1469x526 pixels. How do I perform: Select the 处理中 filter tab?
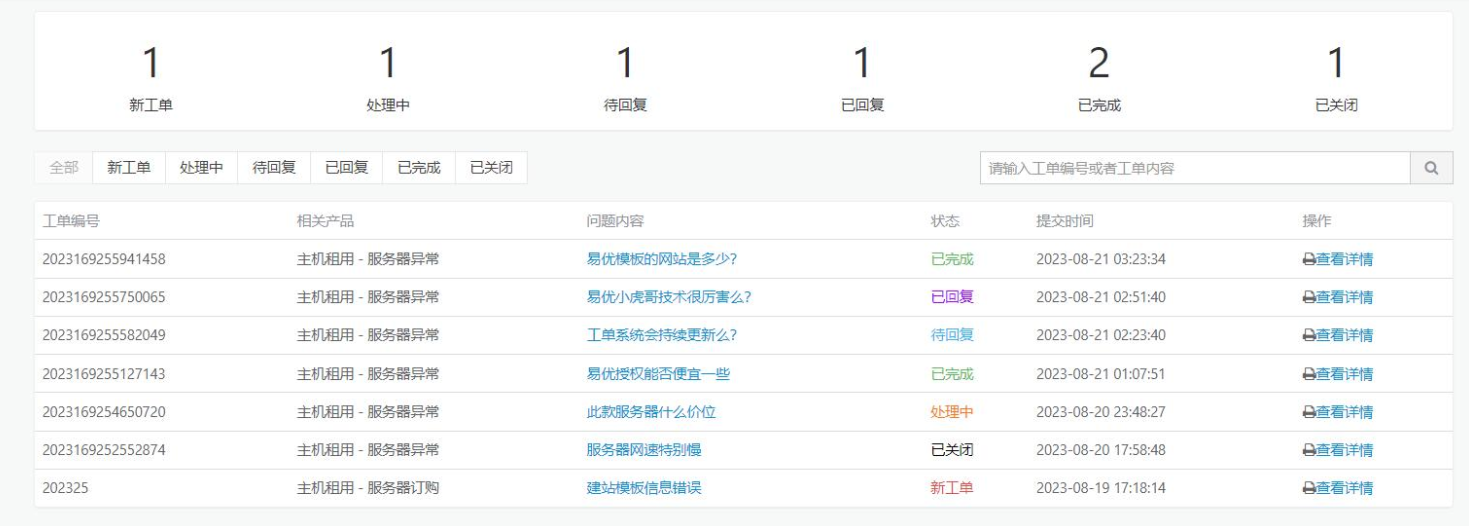point(201,168)
